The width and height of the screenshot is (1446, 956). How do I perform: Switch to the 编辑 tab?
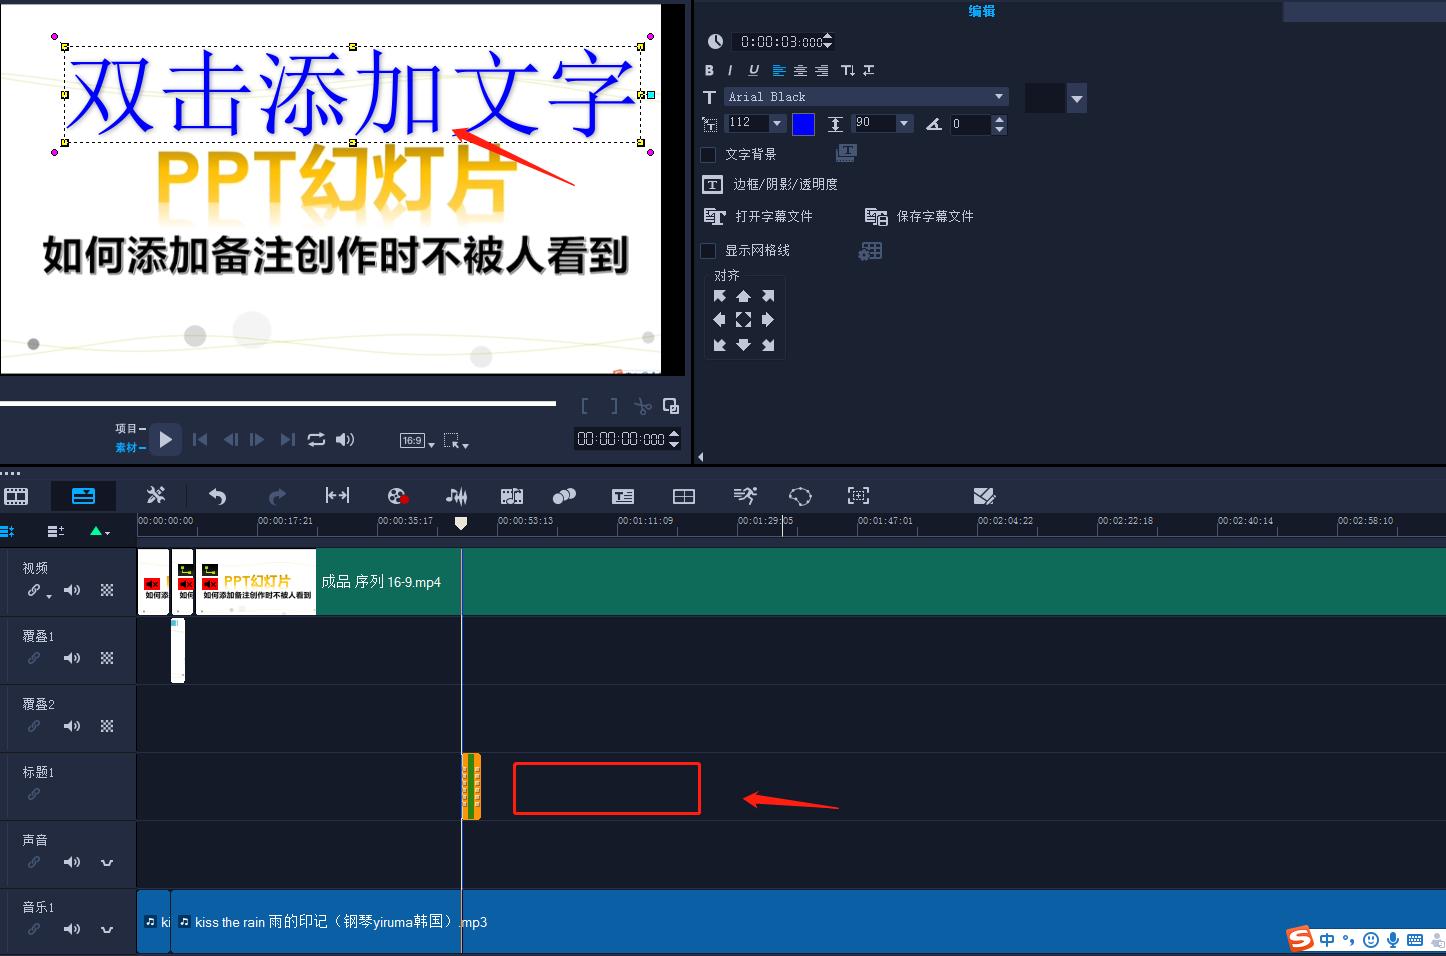(x=981, y=11)
